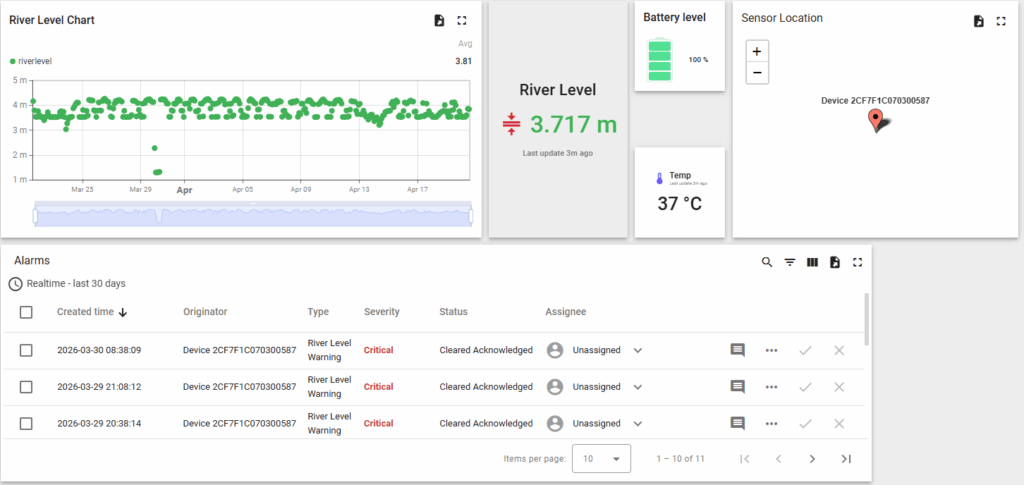This screenshot has height=485, width=1024.
Task: Click Cleared Acknowledged status in 2026-03-29 20:38:14 row
Action: [486, 424]
